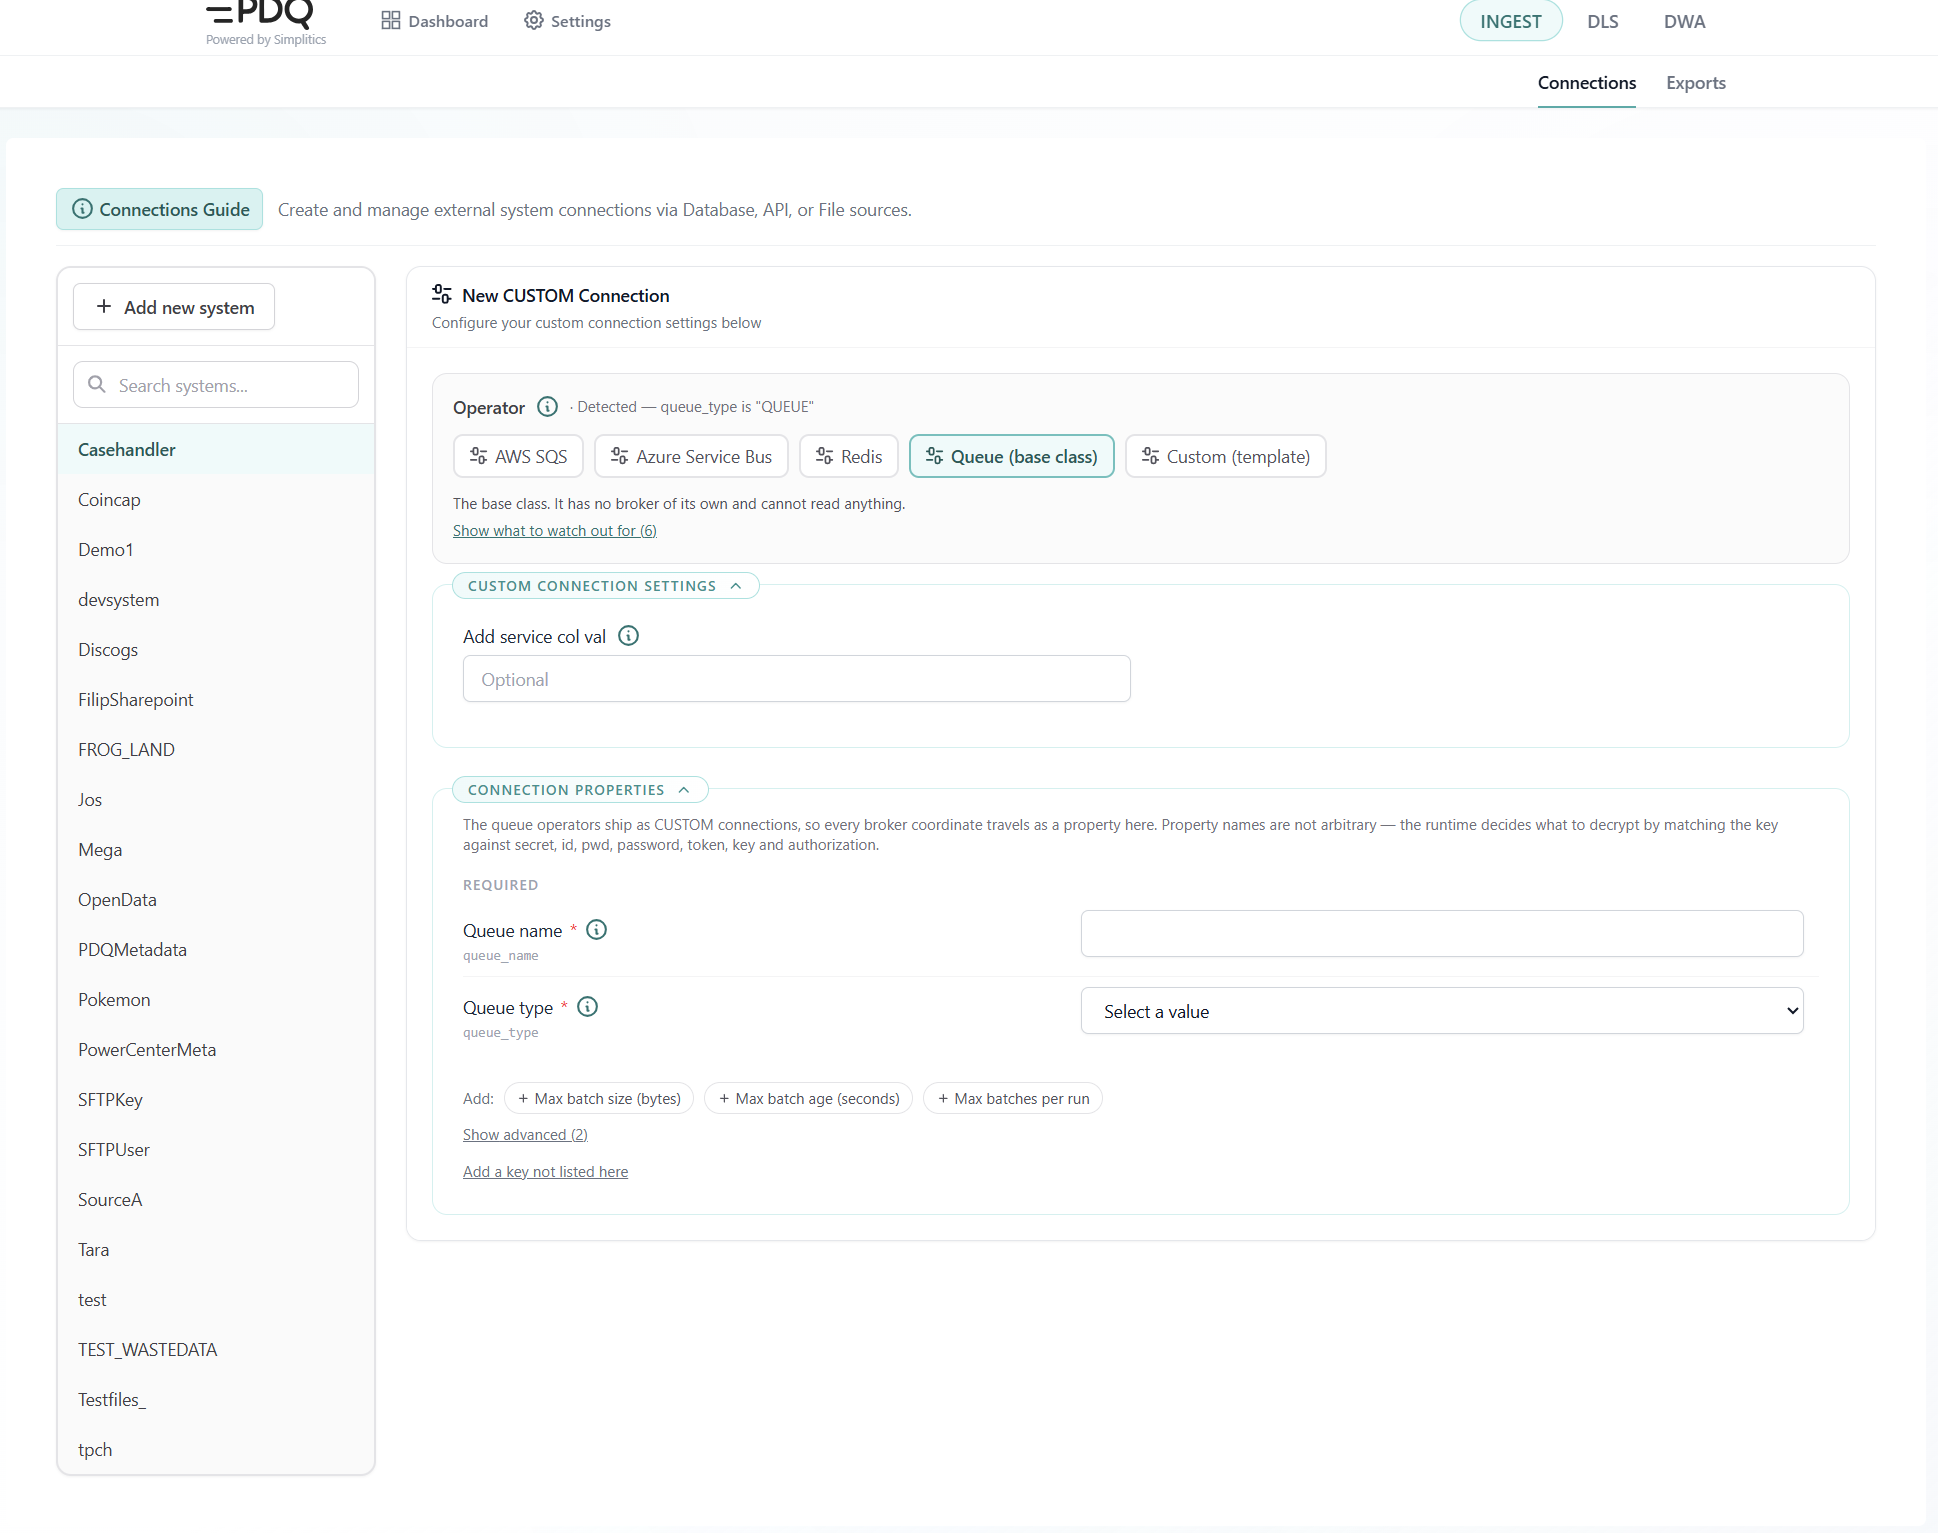Select Coincap in the systems list
1938x1533 pixels.
pos(216,499)
